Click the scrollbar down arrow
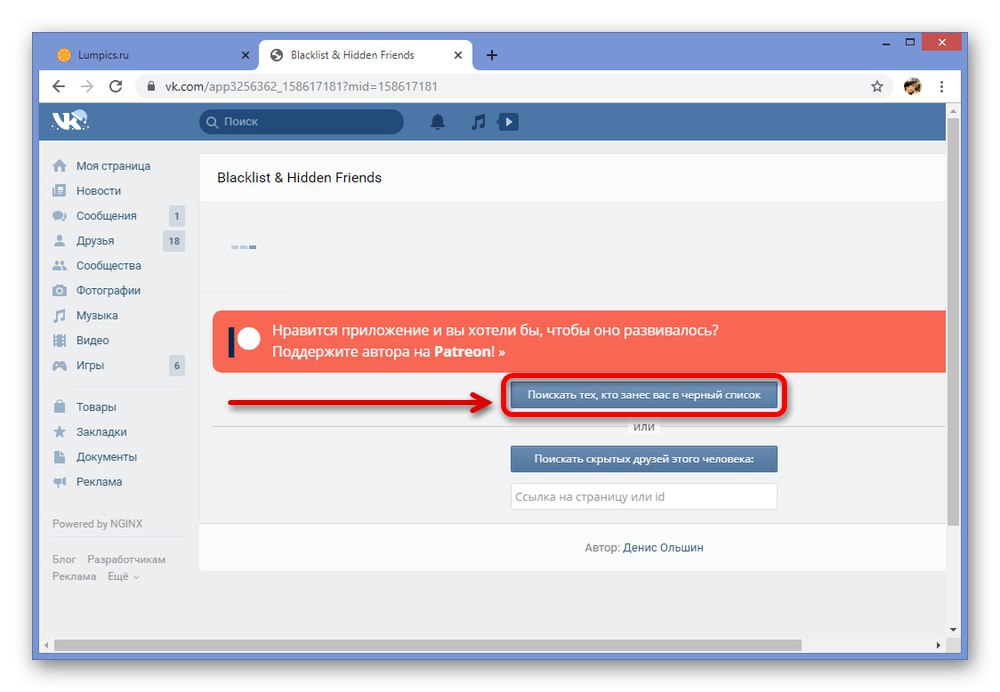 point(953,629)
